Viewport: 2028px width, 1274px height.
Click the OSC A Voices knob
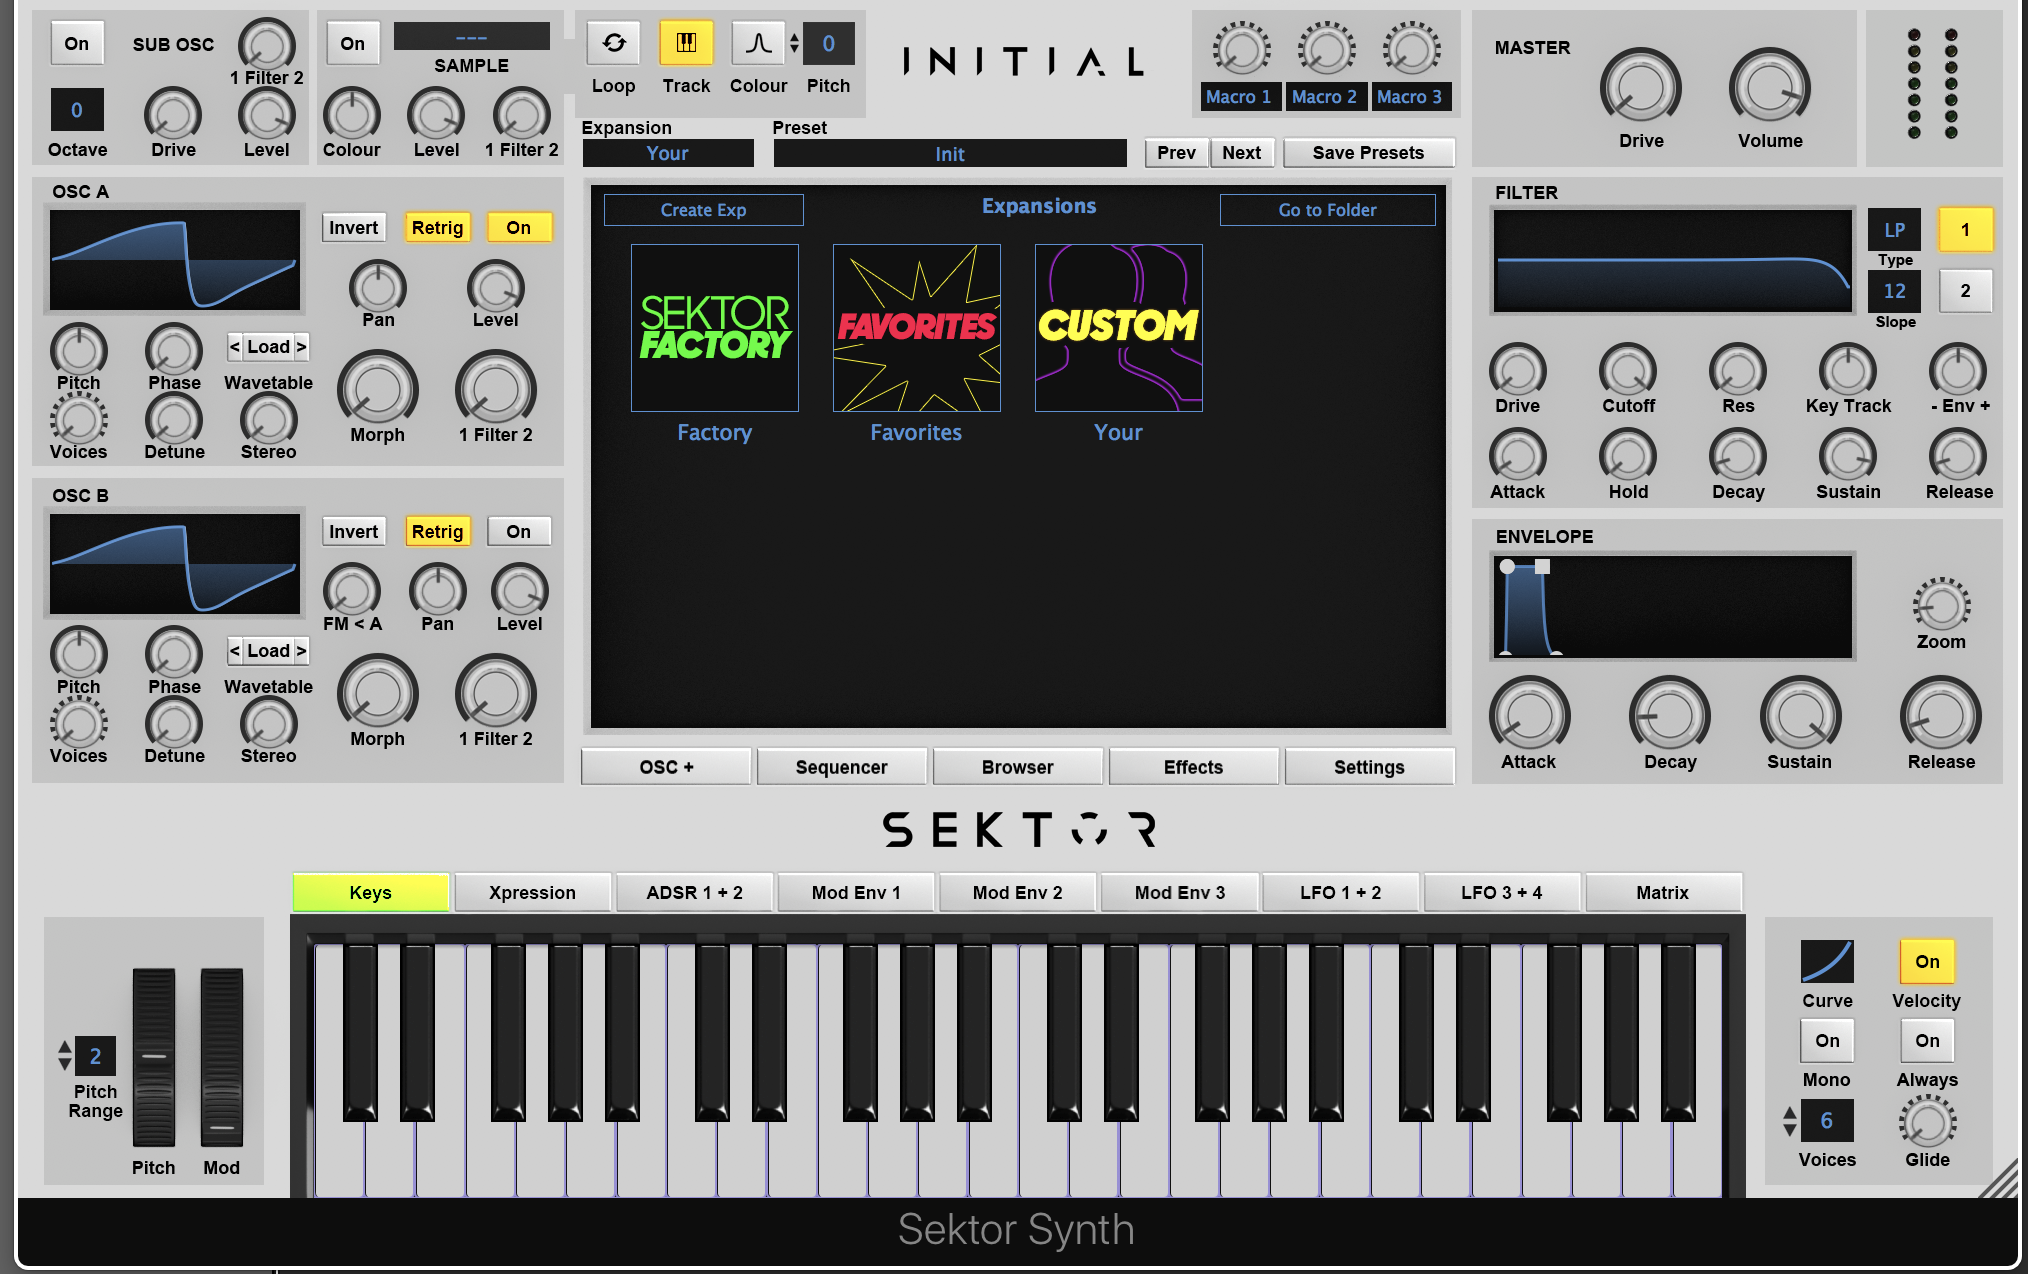click(x=79, y=420)
